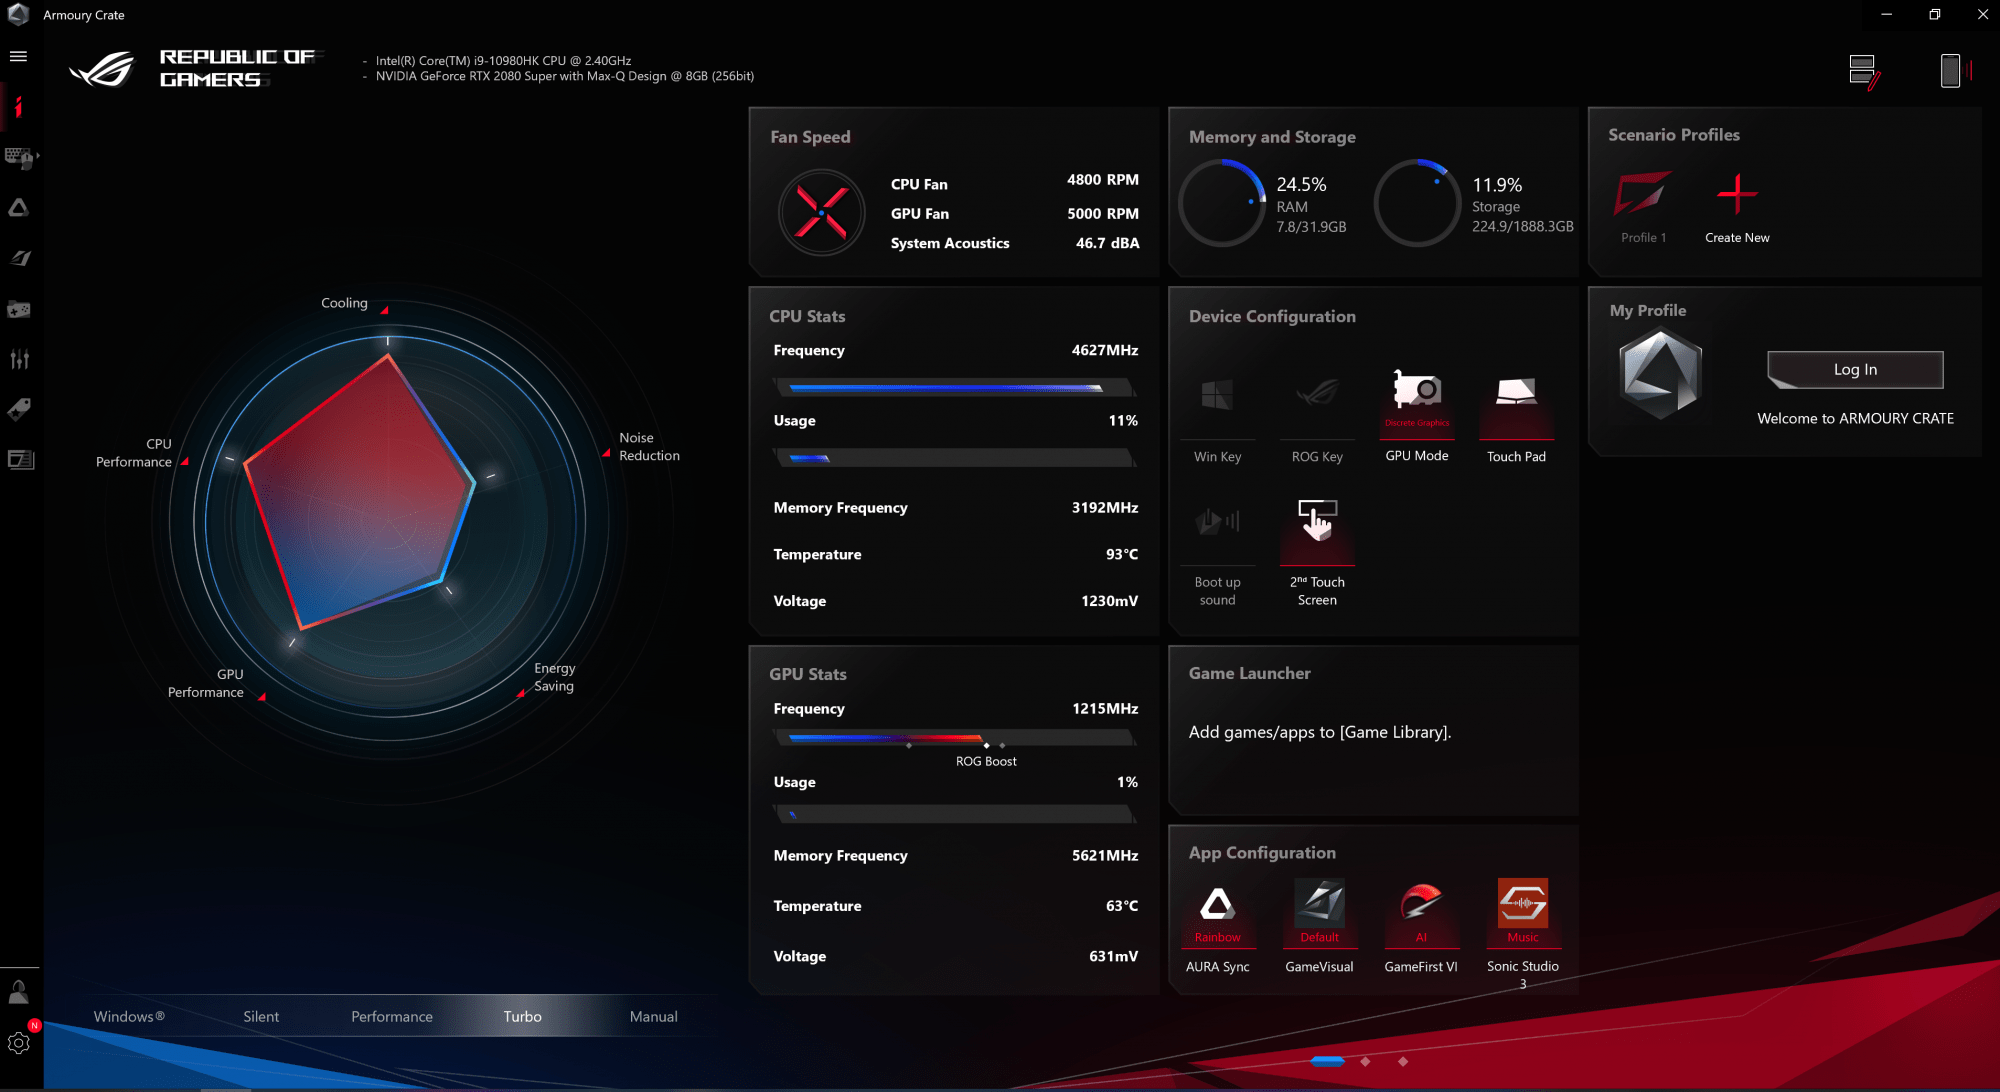The image size is (2000, 1092).
Task: Open the hamburger menu in sidebar
Action: pos(18,57)
